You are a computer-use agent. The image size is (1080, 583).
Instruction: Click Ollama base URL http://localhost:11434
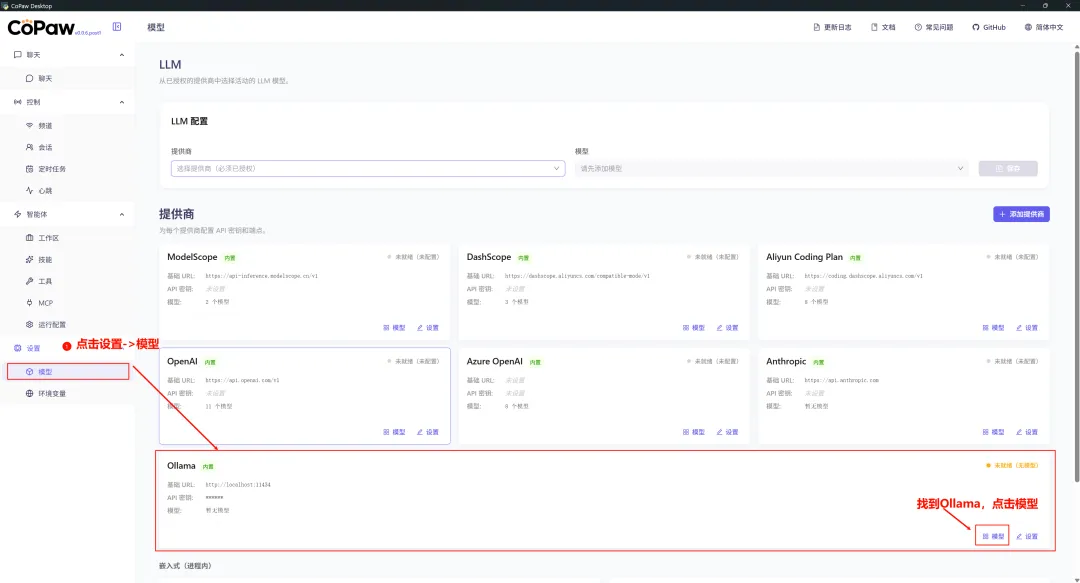tap(238, 484)
